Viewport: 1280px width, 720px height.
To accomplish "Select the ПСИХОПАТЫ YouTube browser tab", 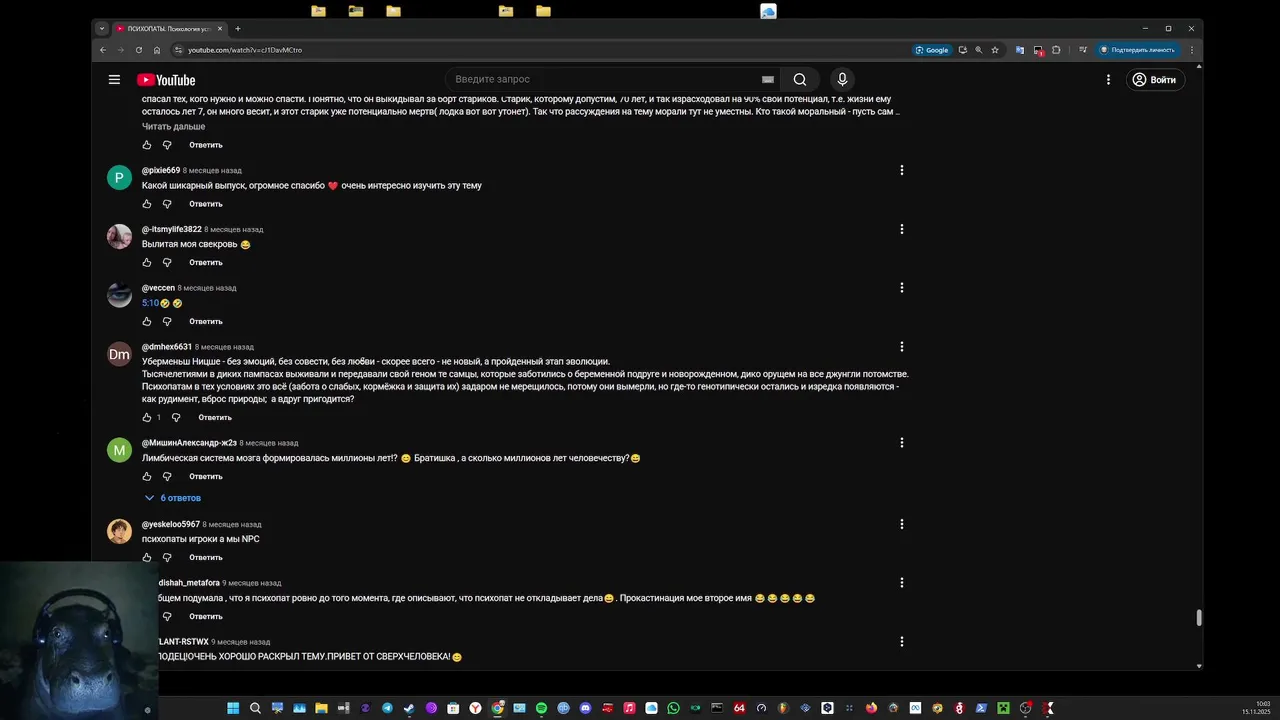I will (x=168, y=29).
